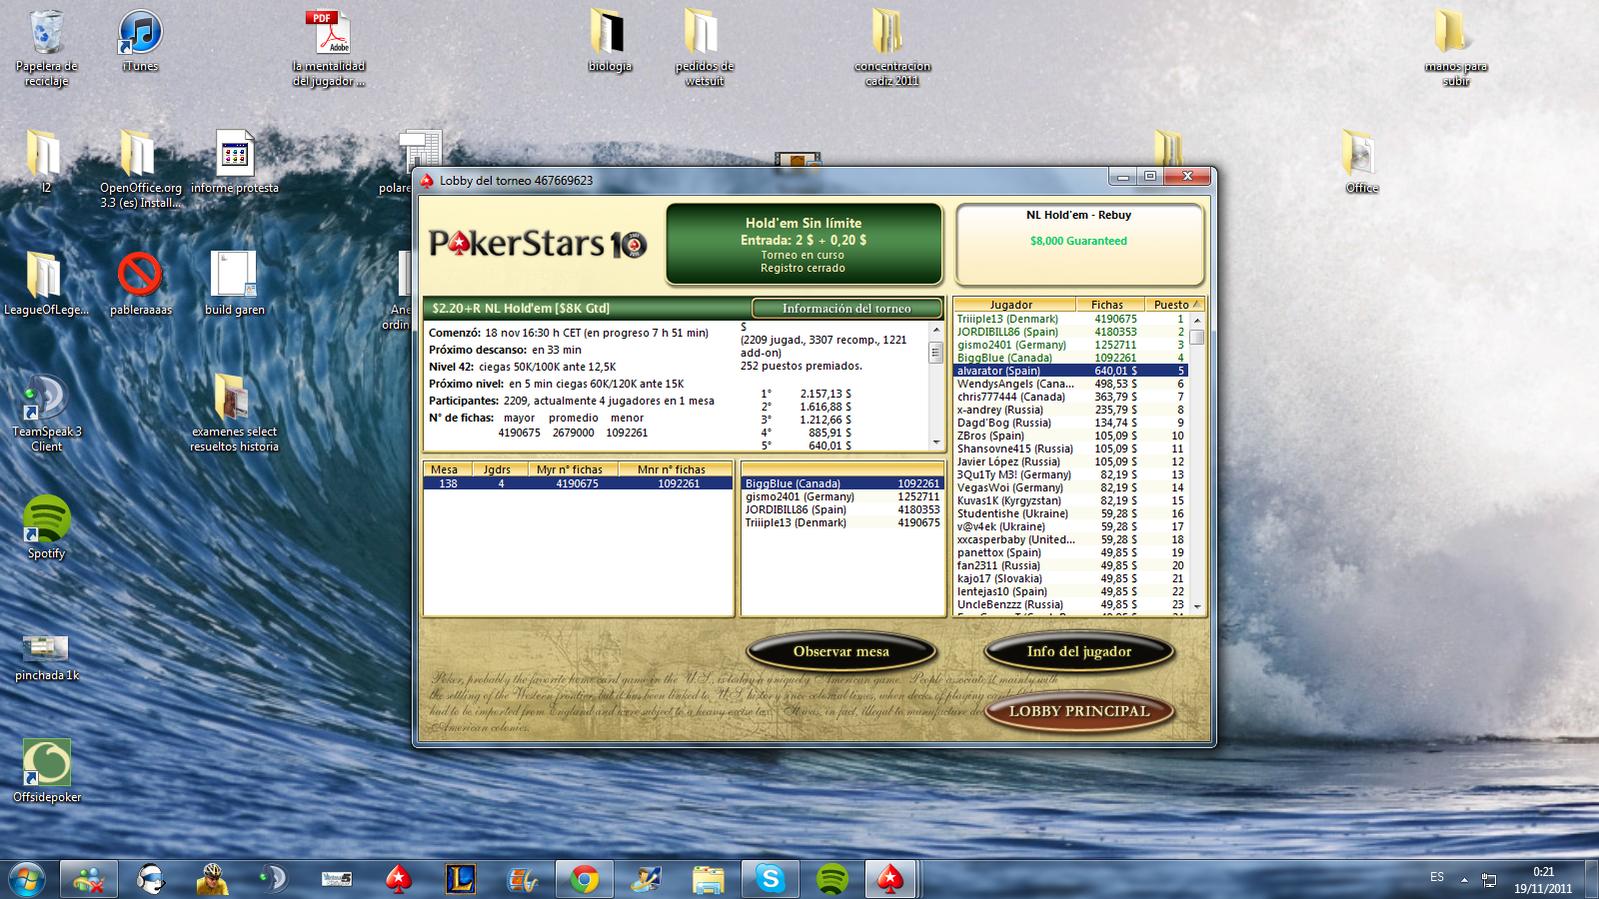Open Google Chrome from the taskbar
The image size is (1599, 899).
tap(584, 879)
